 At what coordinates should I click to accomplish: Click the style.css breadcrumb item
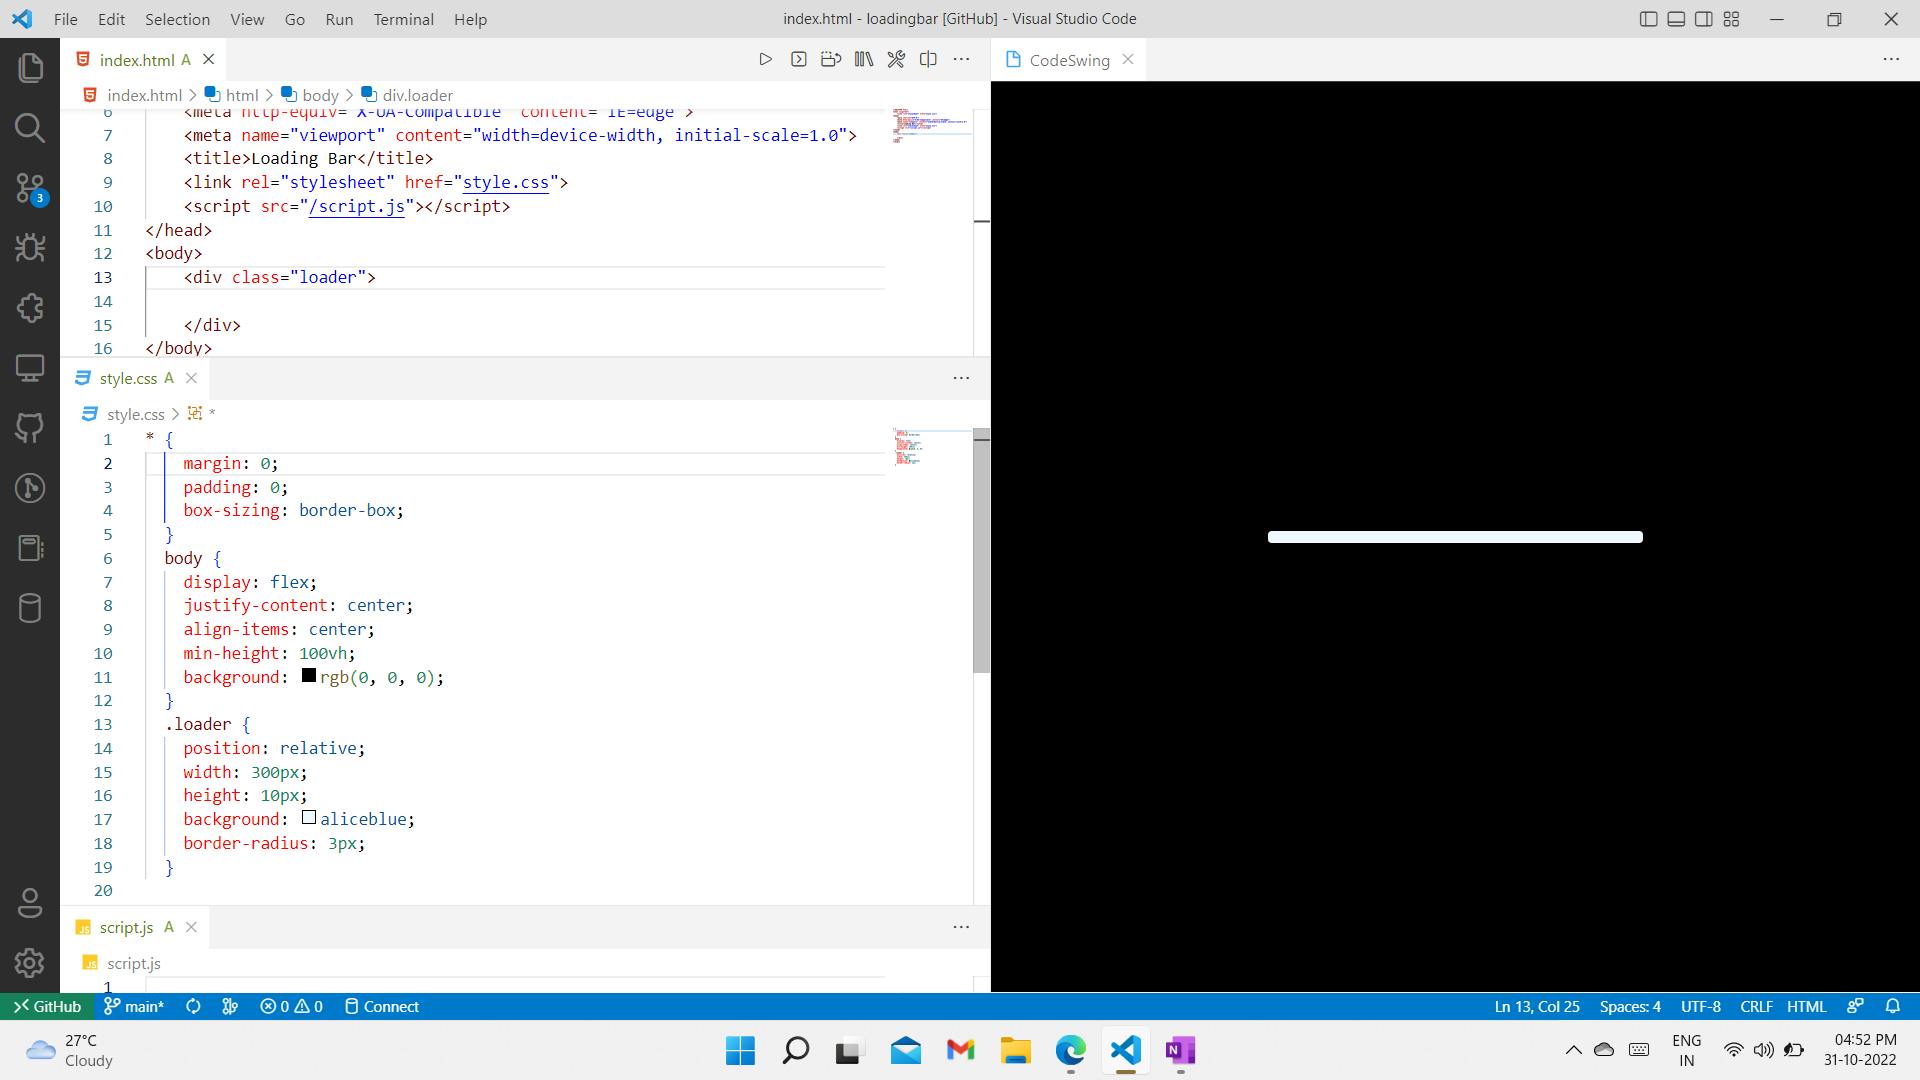[x=124, y=414]
